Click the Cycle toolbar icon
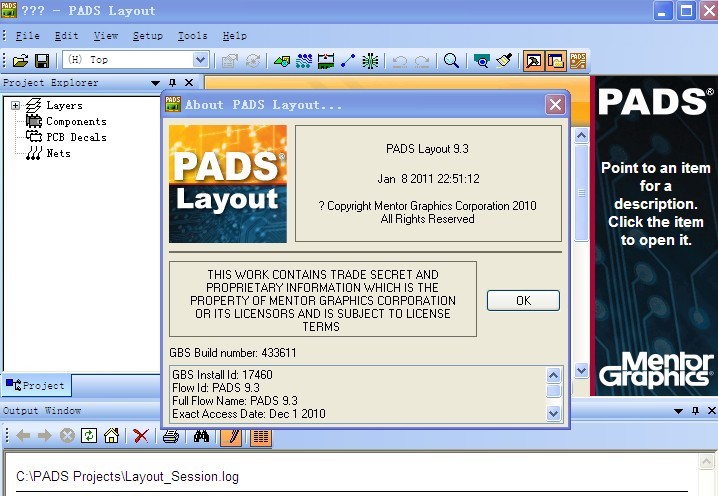The image size is (718, 496). pos(253,60)
